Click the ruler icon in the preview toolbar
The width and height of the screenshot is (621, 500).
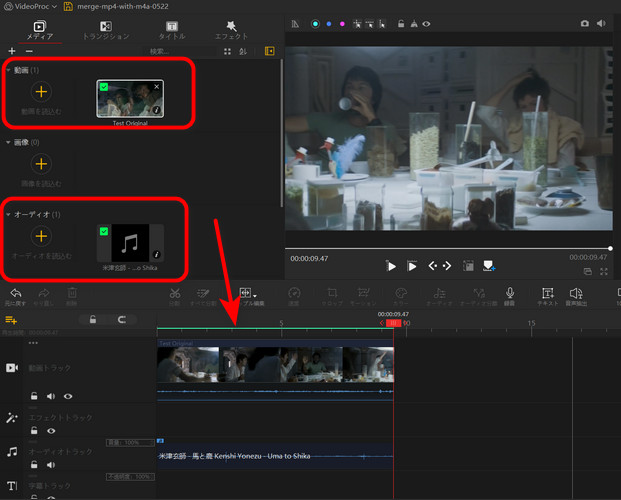pos(295,24)
